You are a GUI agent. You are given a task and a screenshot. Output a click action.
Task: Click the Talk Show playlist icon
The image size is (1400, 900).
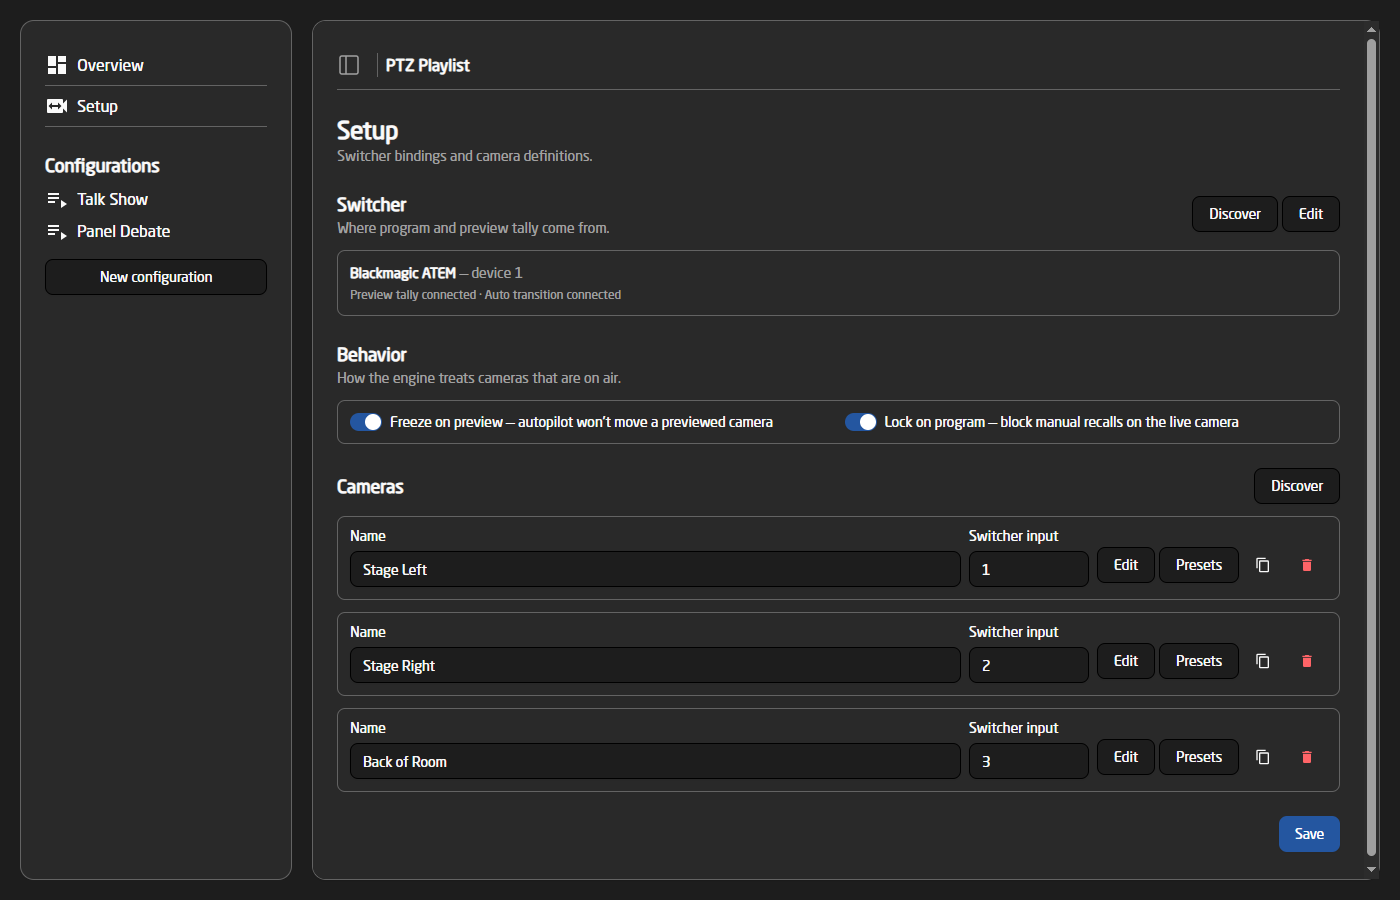pyautogui.click(x=57, y=200)
